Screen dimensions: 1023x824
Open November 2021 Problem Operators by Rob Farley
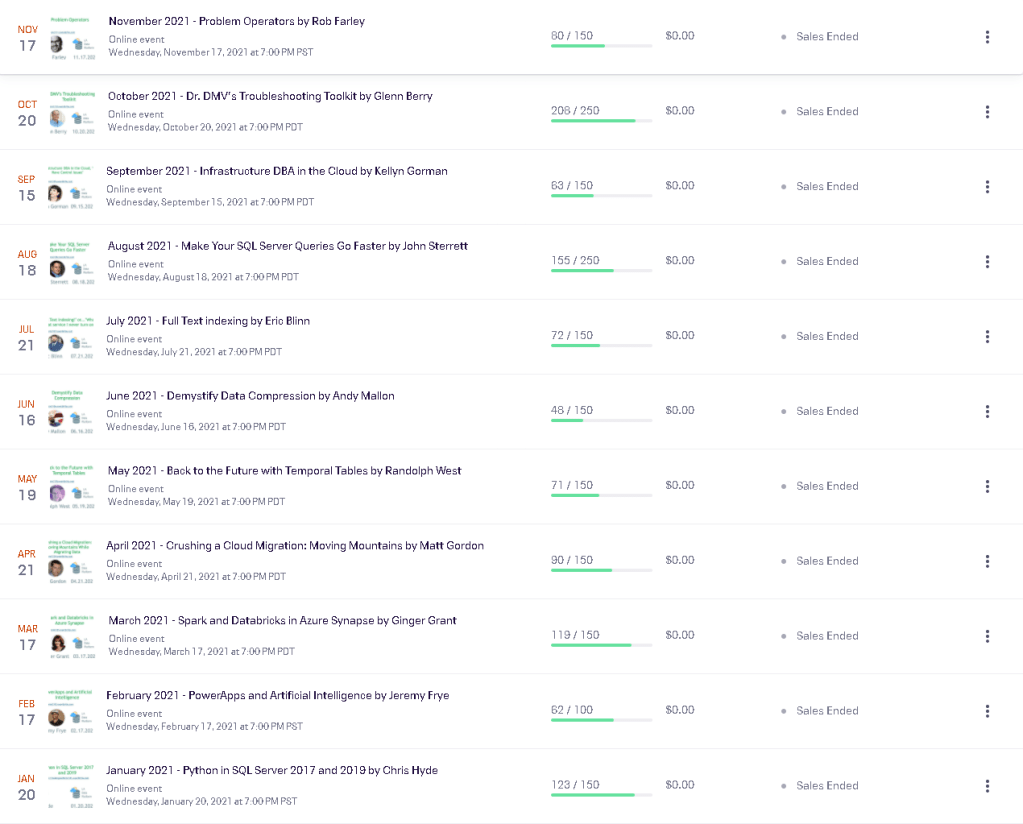pyautogui.click(x=236, y=21)
